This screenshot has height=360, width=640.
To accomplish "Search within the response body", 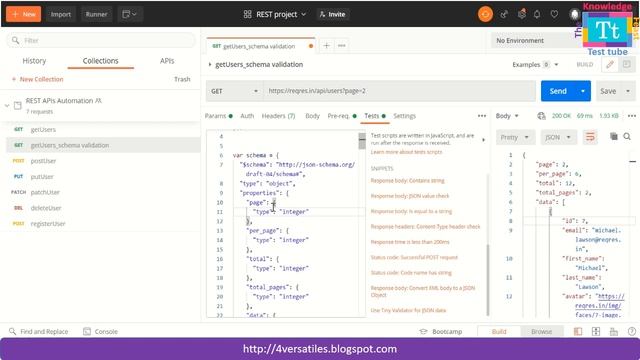I will tap(627, 136).
